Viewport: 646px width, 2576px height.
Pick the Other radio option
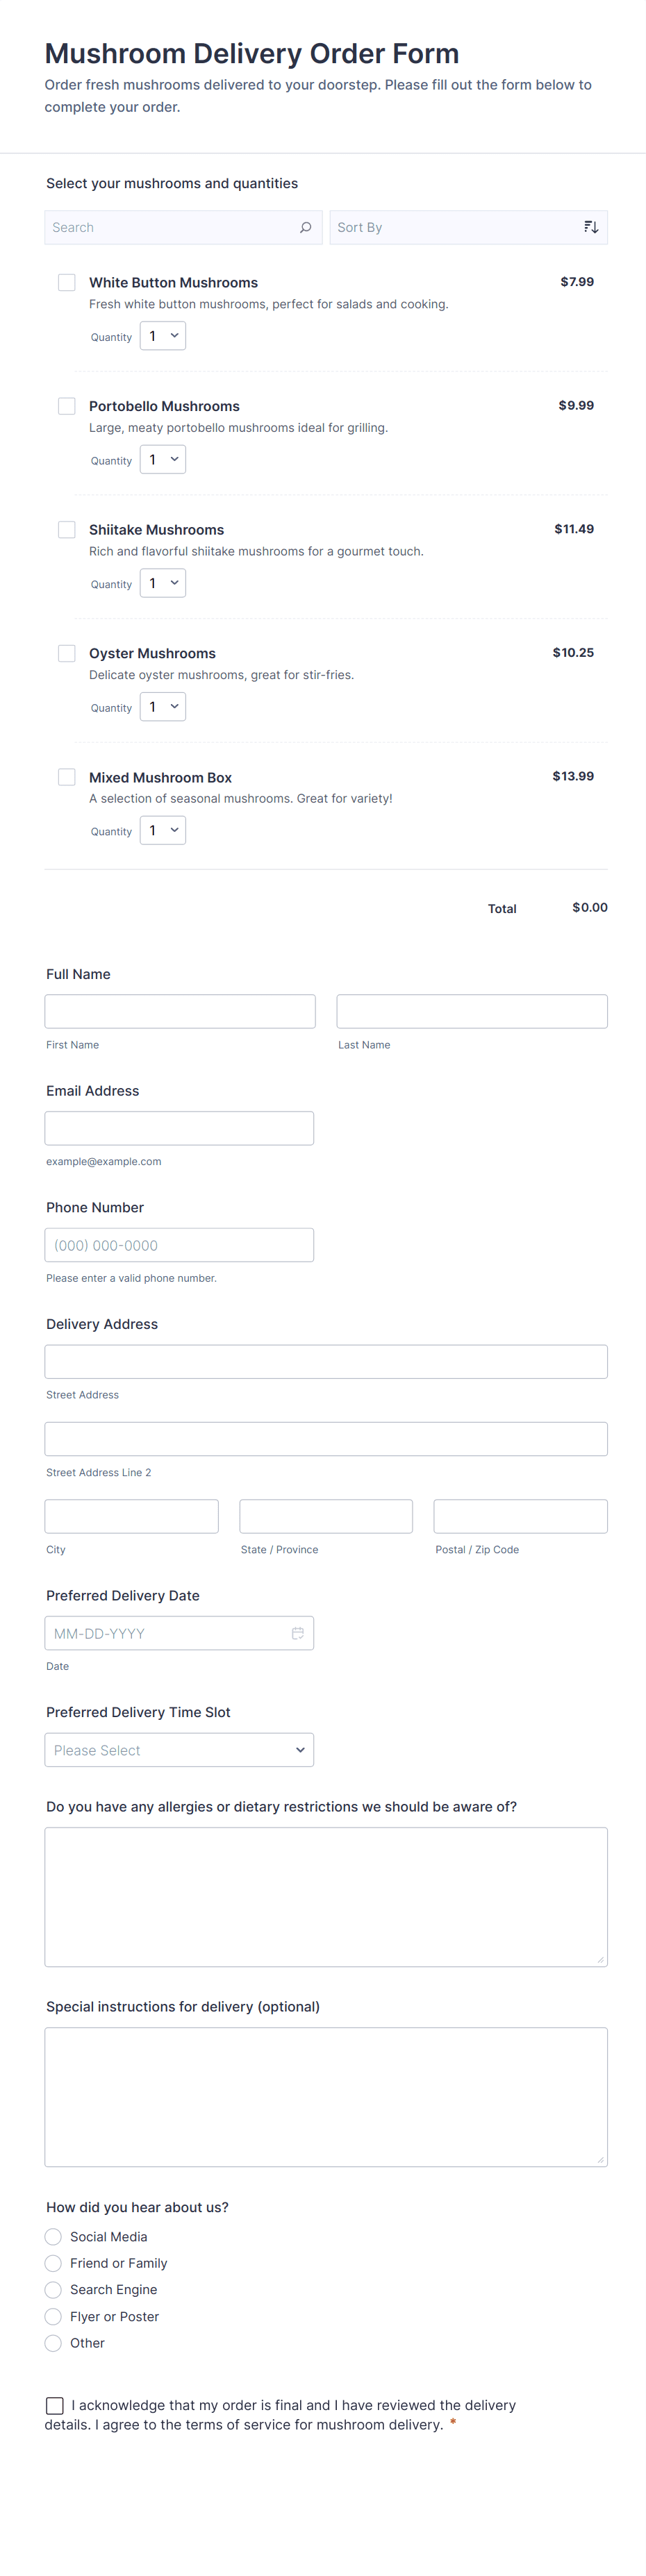point(54,2342)
